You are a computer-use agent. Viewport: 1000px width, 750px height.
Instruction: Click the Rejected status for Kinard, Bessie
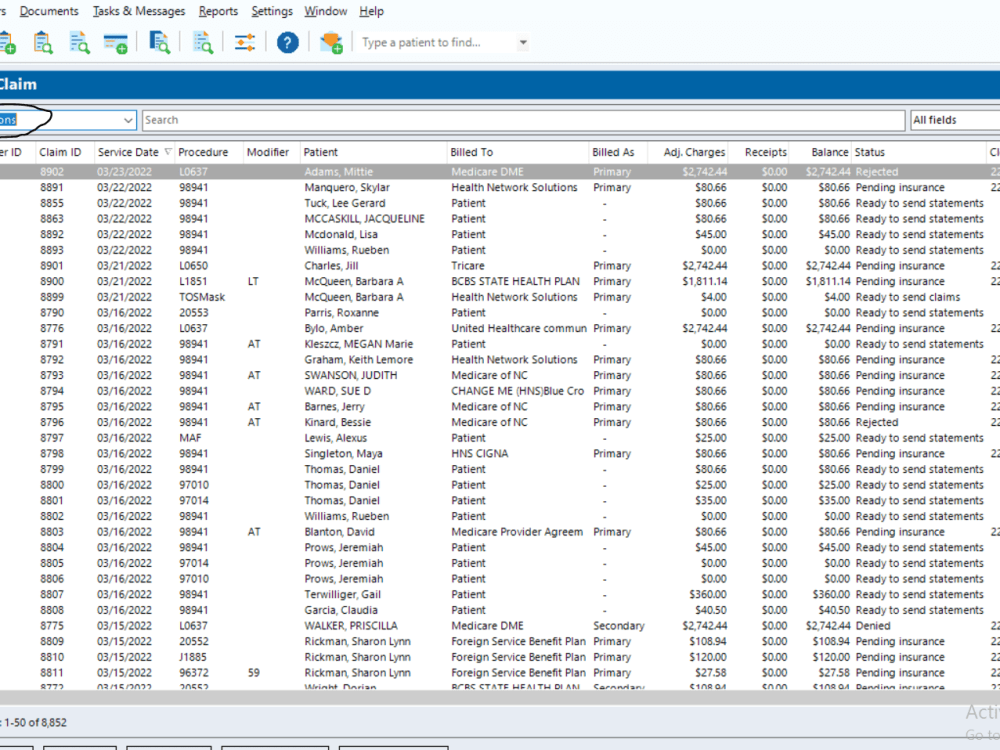click(877, 422)
